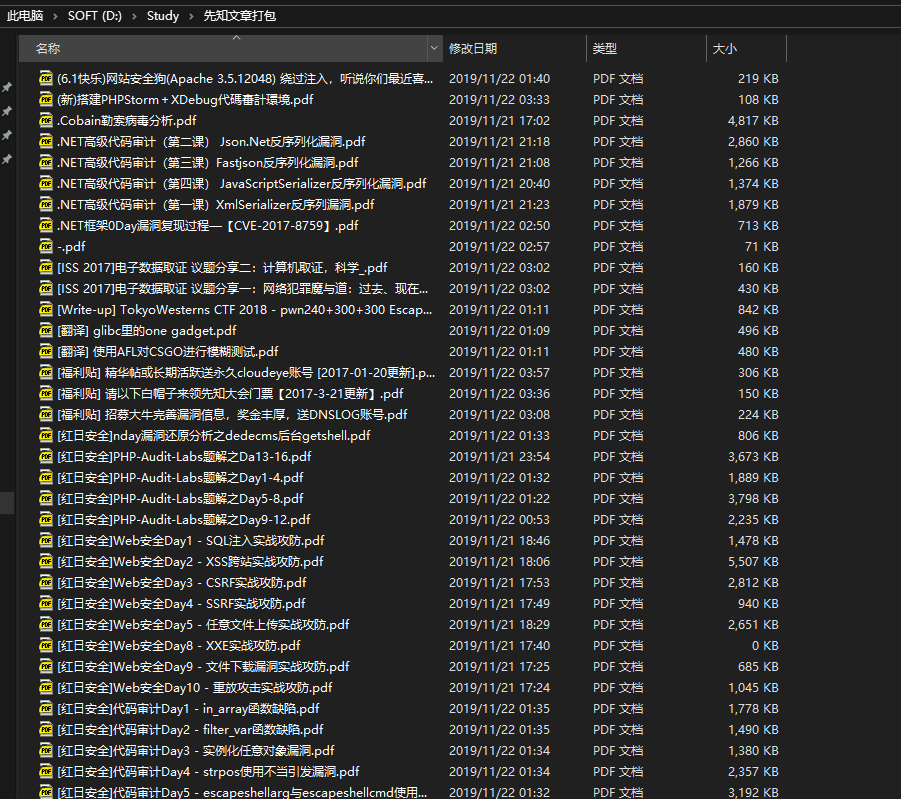Image resolution: width=901 pixels, height=799 pixels.
Task: Click the 先知文章打包 breadcrumb segment
Action: 240,16
